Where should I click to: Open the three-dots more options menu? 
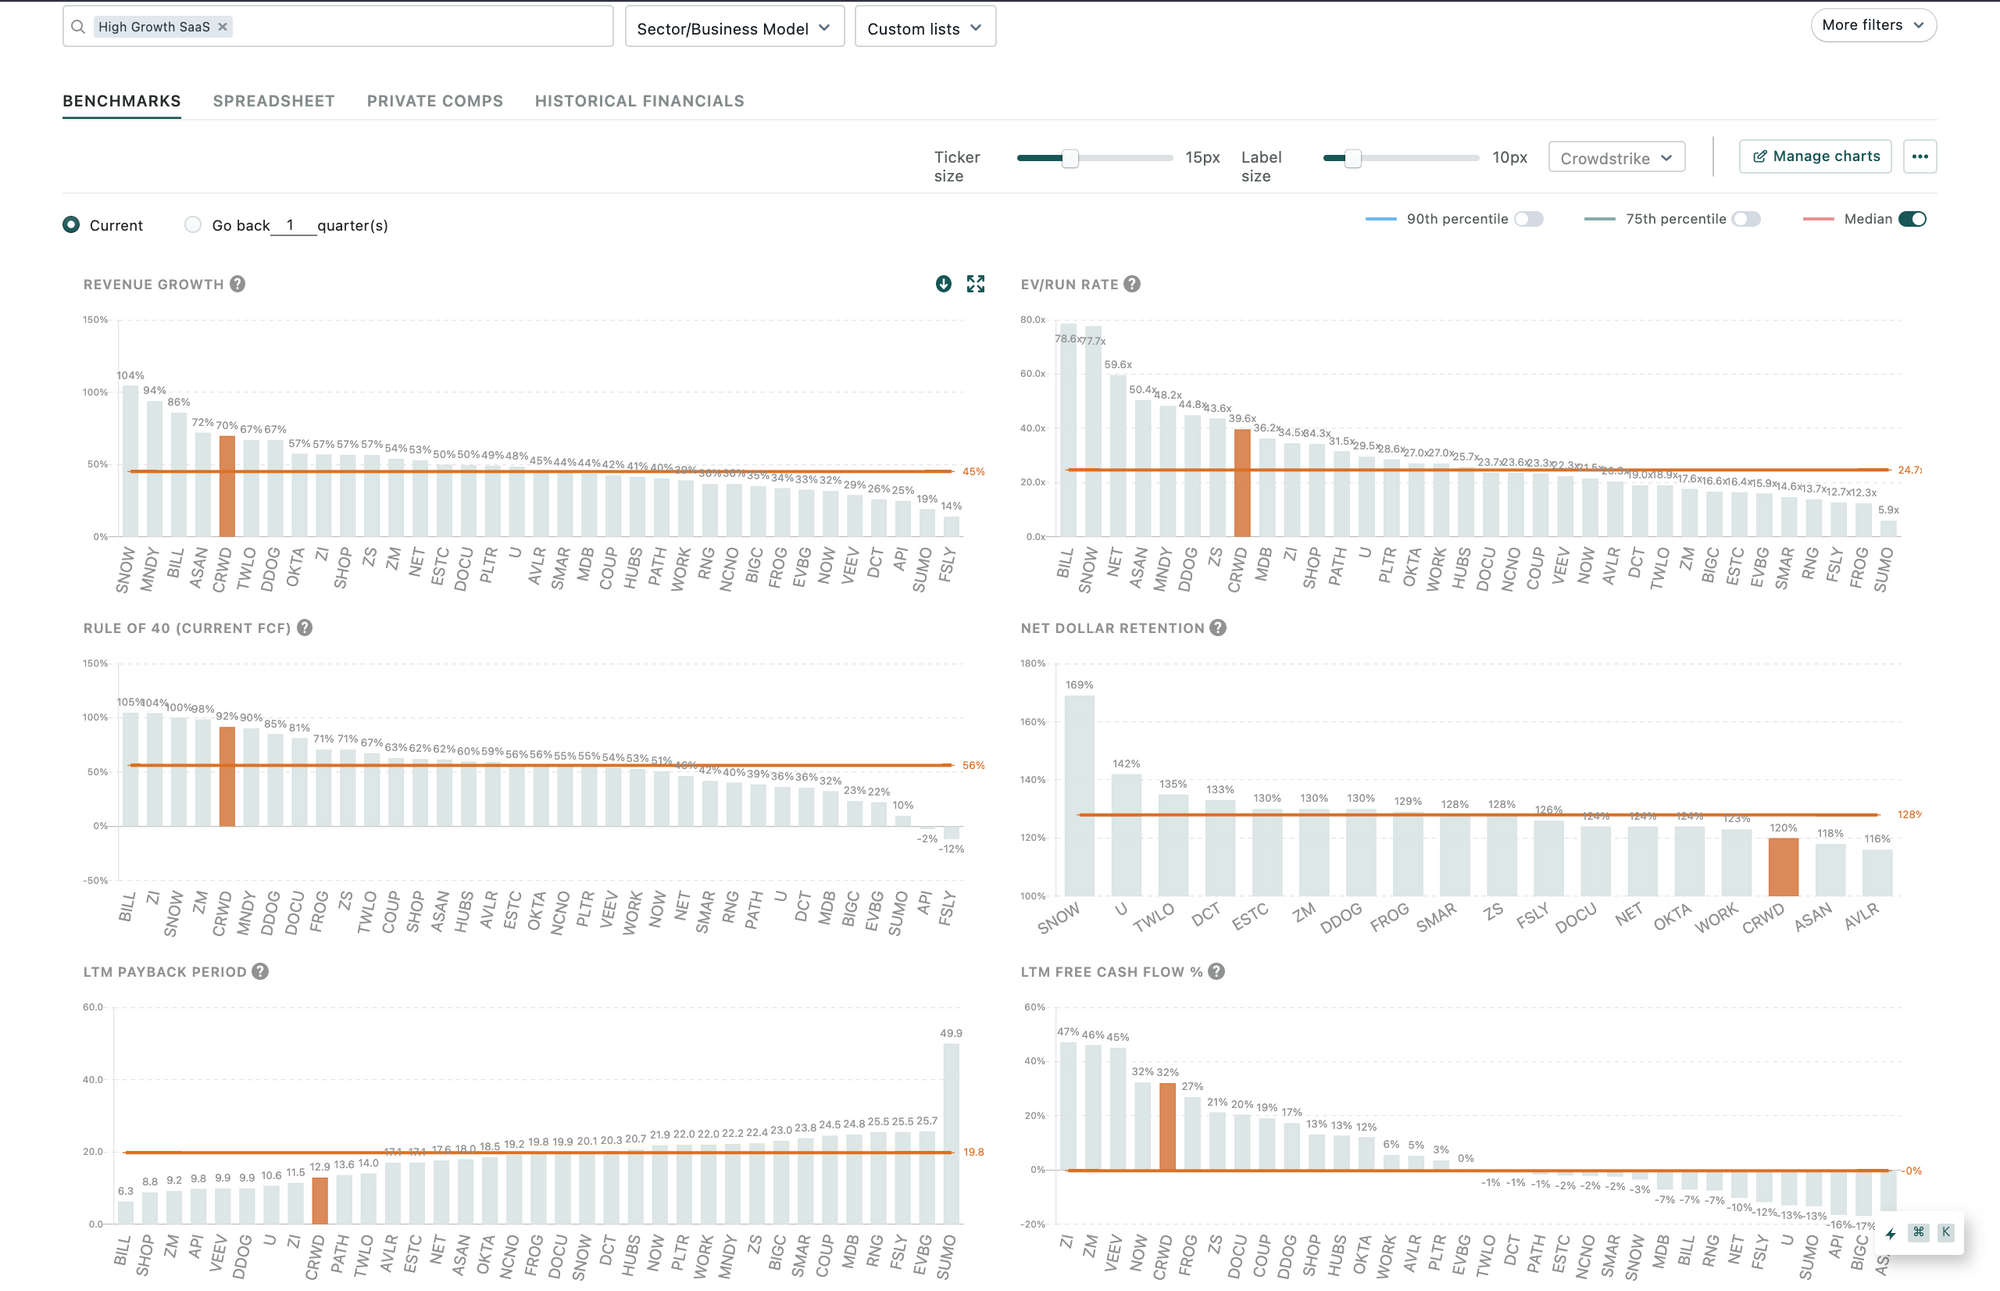(1919, 157)
